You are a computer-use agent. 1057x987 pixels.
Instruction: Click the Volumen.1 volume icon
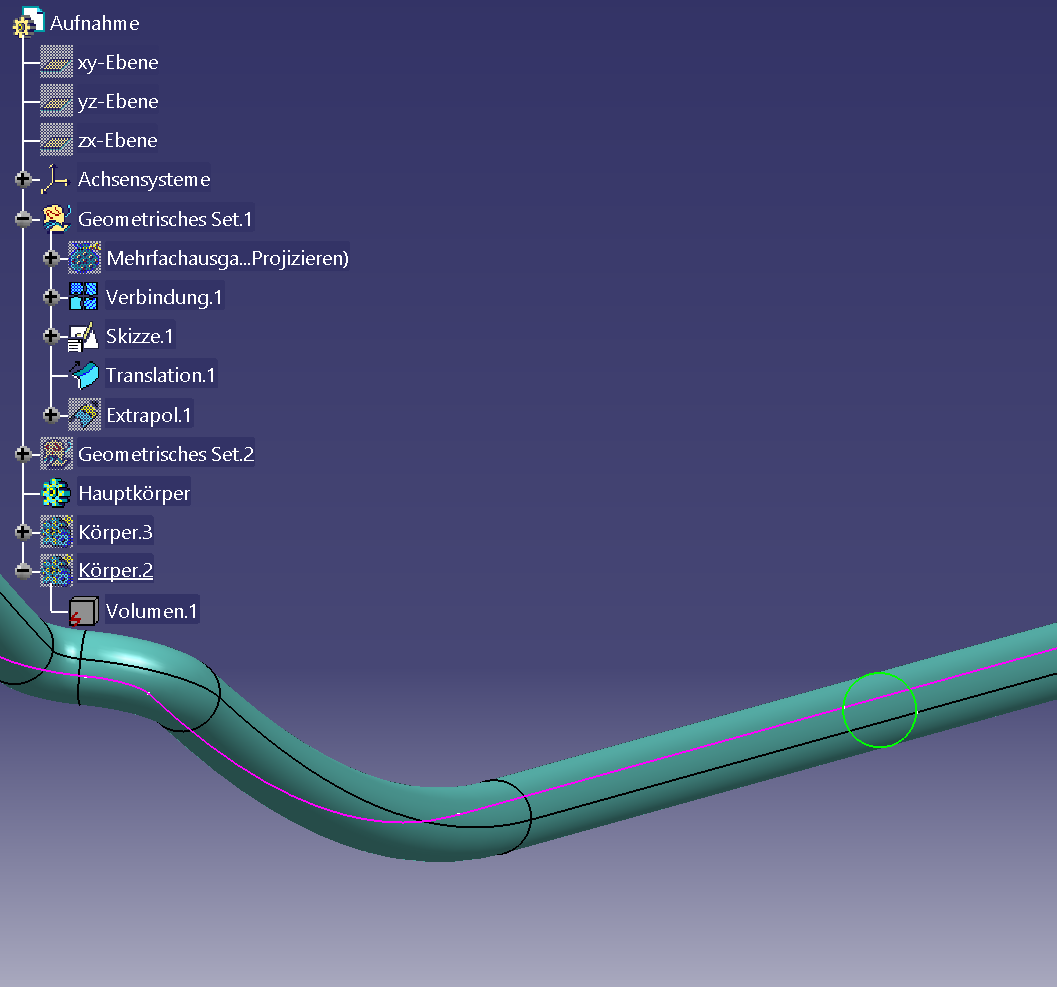tap(84, 611)
